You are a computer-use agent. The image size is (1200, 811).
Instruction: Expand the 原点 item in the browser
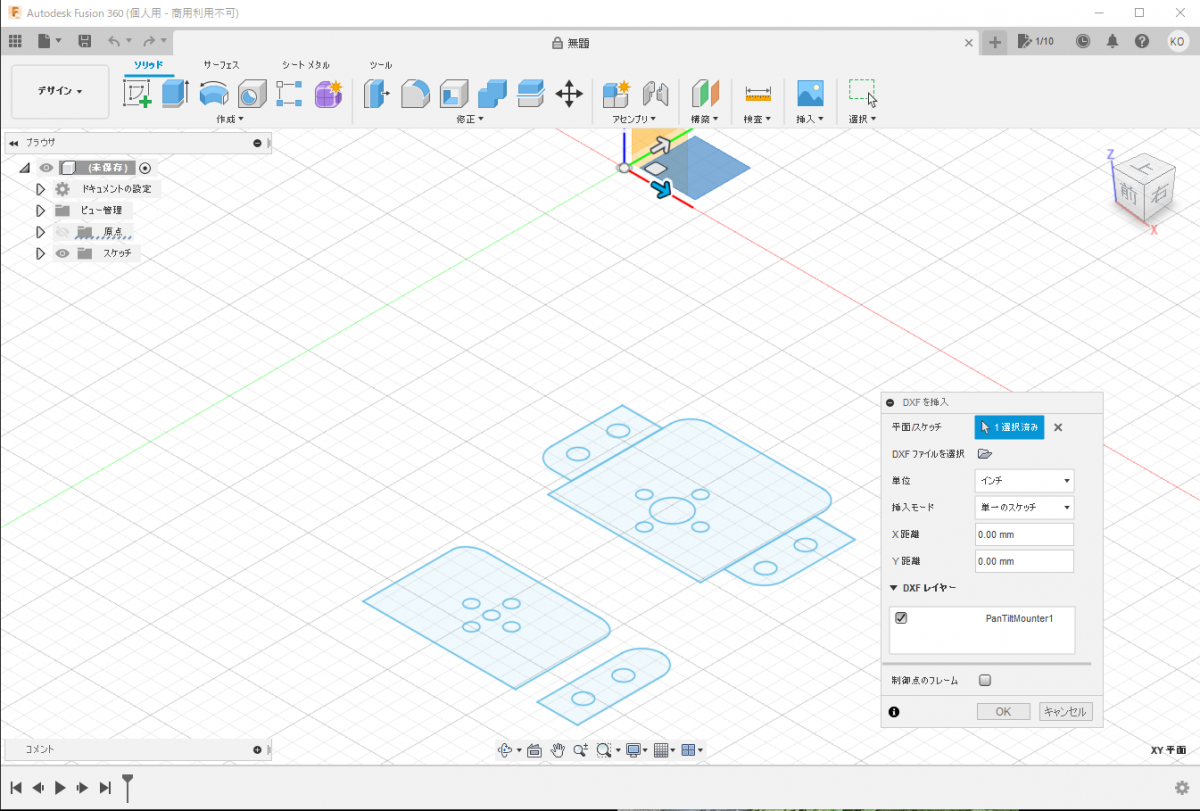(40, 231)
